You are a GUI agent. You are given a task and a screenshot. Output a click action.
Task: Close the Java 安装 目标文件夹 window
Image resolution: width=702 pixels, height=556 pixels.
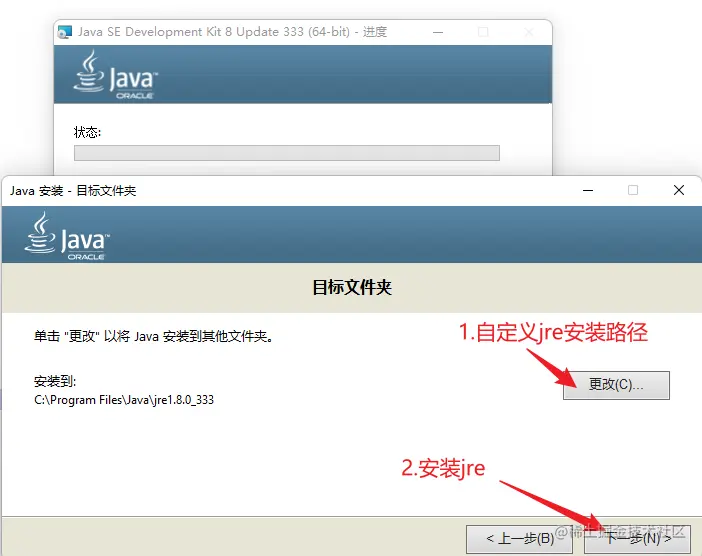(x=679, y=190)
